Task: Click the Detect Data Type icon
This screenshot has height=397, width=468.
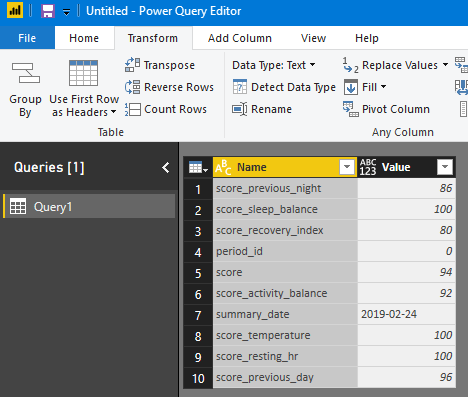Action: coord(240,87)
